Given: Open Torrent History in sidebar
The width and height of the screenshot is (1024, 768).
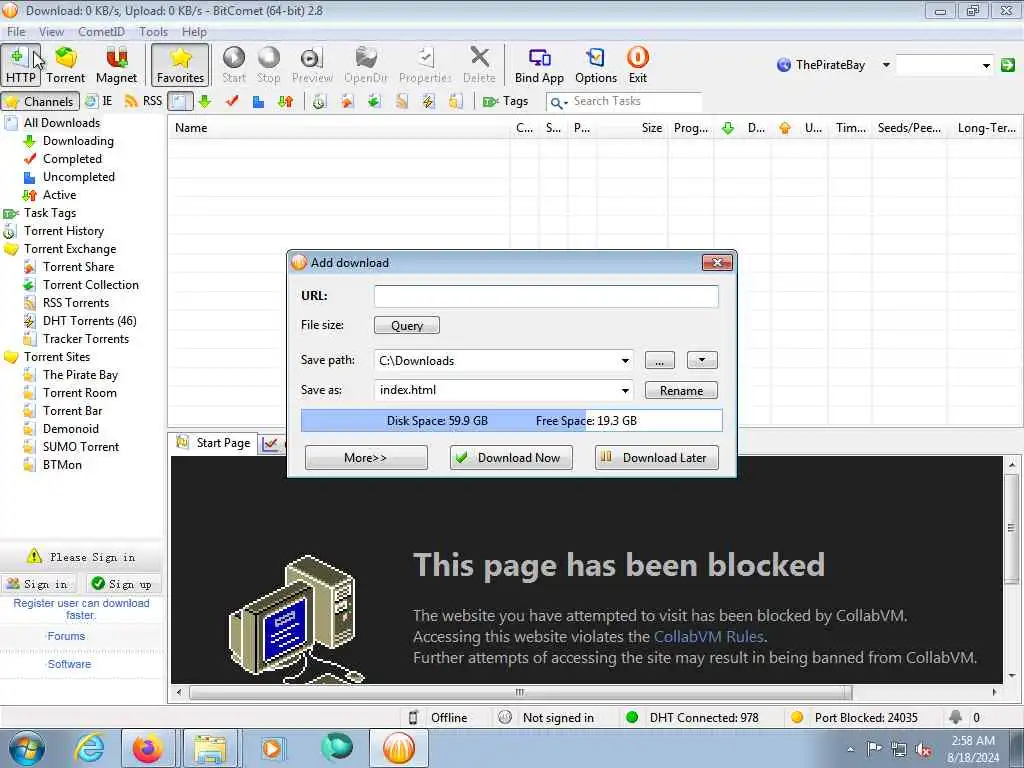Looking at the screenshot, I should point(63,231).
